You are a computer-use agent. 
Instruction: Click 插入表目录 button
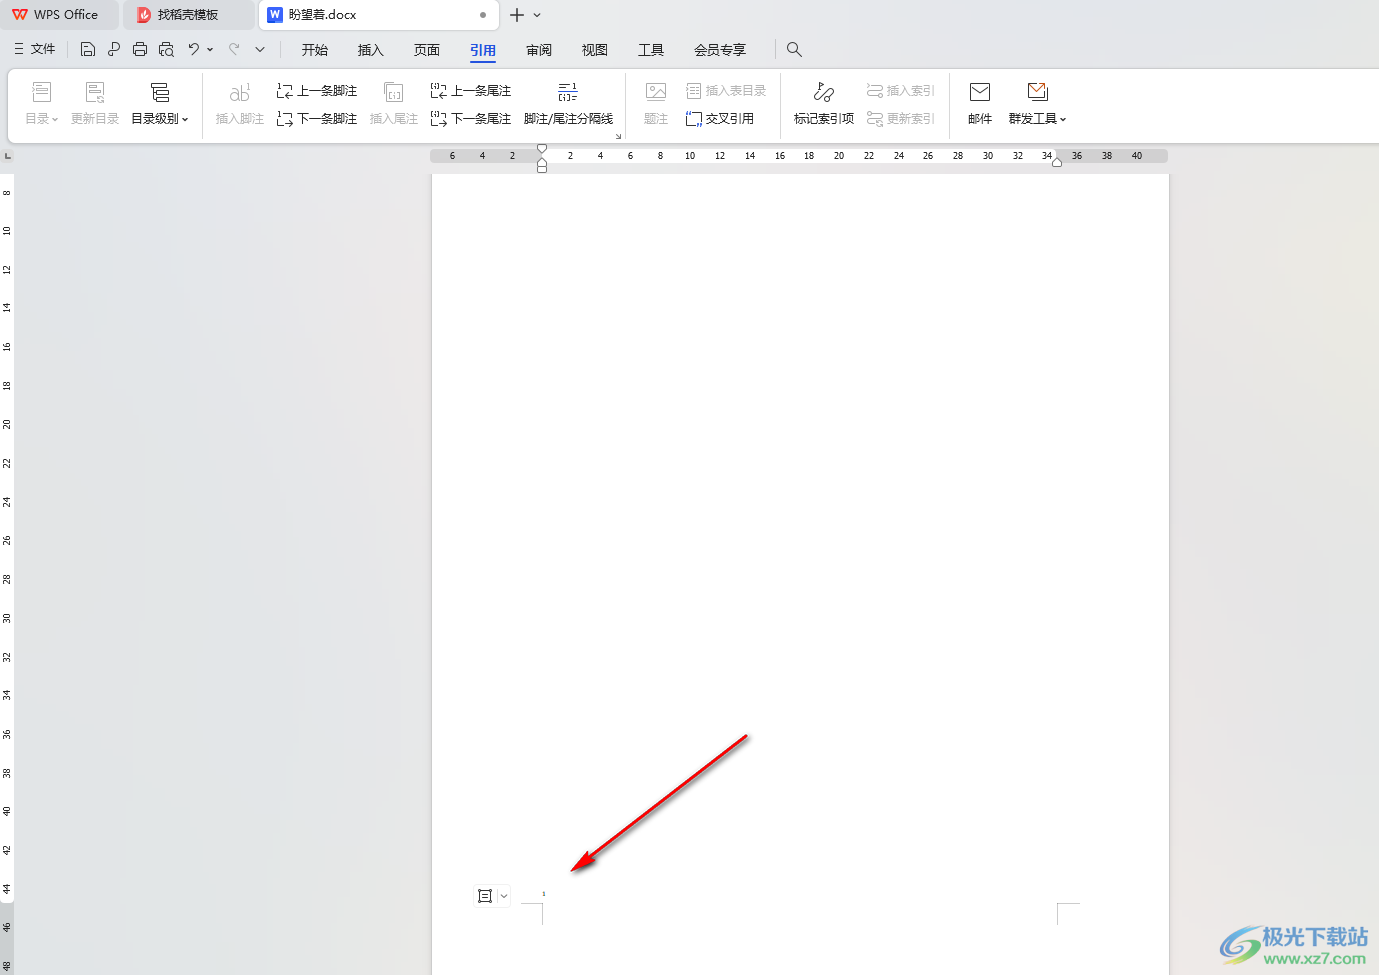[x=726, y=91]
